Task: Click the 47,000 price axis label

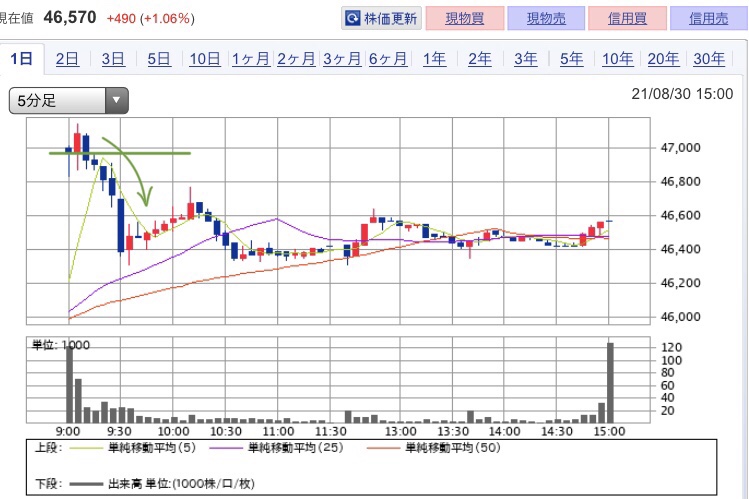Action: coord(681,148)
